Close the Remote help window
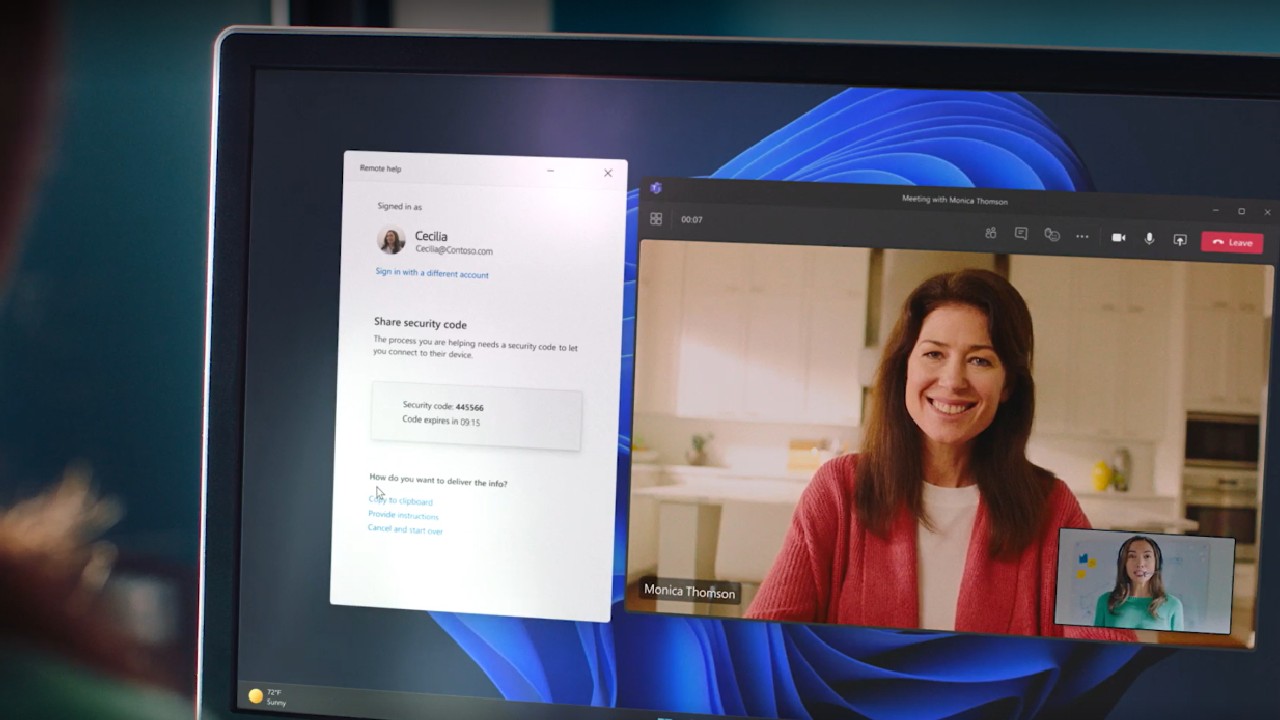This screenshot has height=720, width=1280. pos(607,173)
